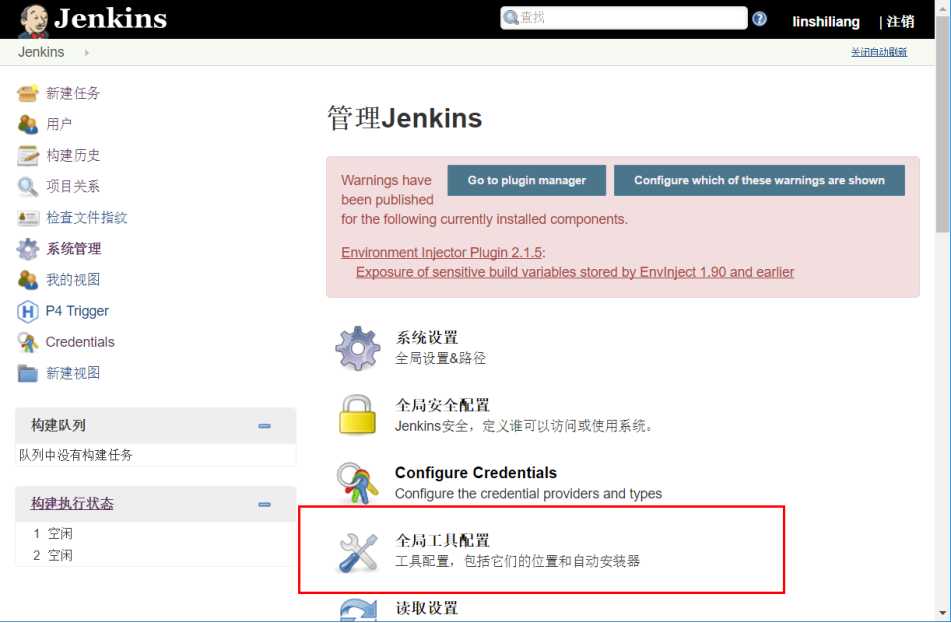This screenshot has width=951, height=623.
Task: Click the Credentials keys icon in the sidebar
Action: tap(28, 342)
